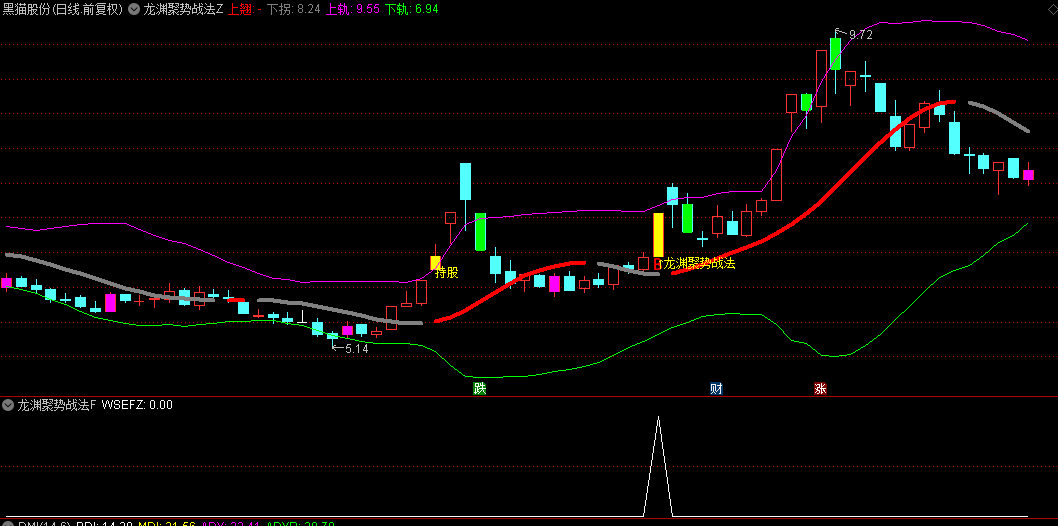Viewport: 1058px width, 526px height.
Task: Click the blue 财 event marker
Action: click(x=717, y=388)
